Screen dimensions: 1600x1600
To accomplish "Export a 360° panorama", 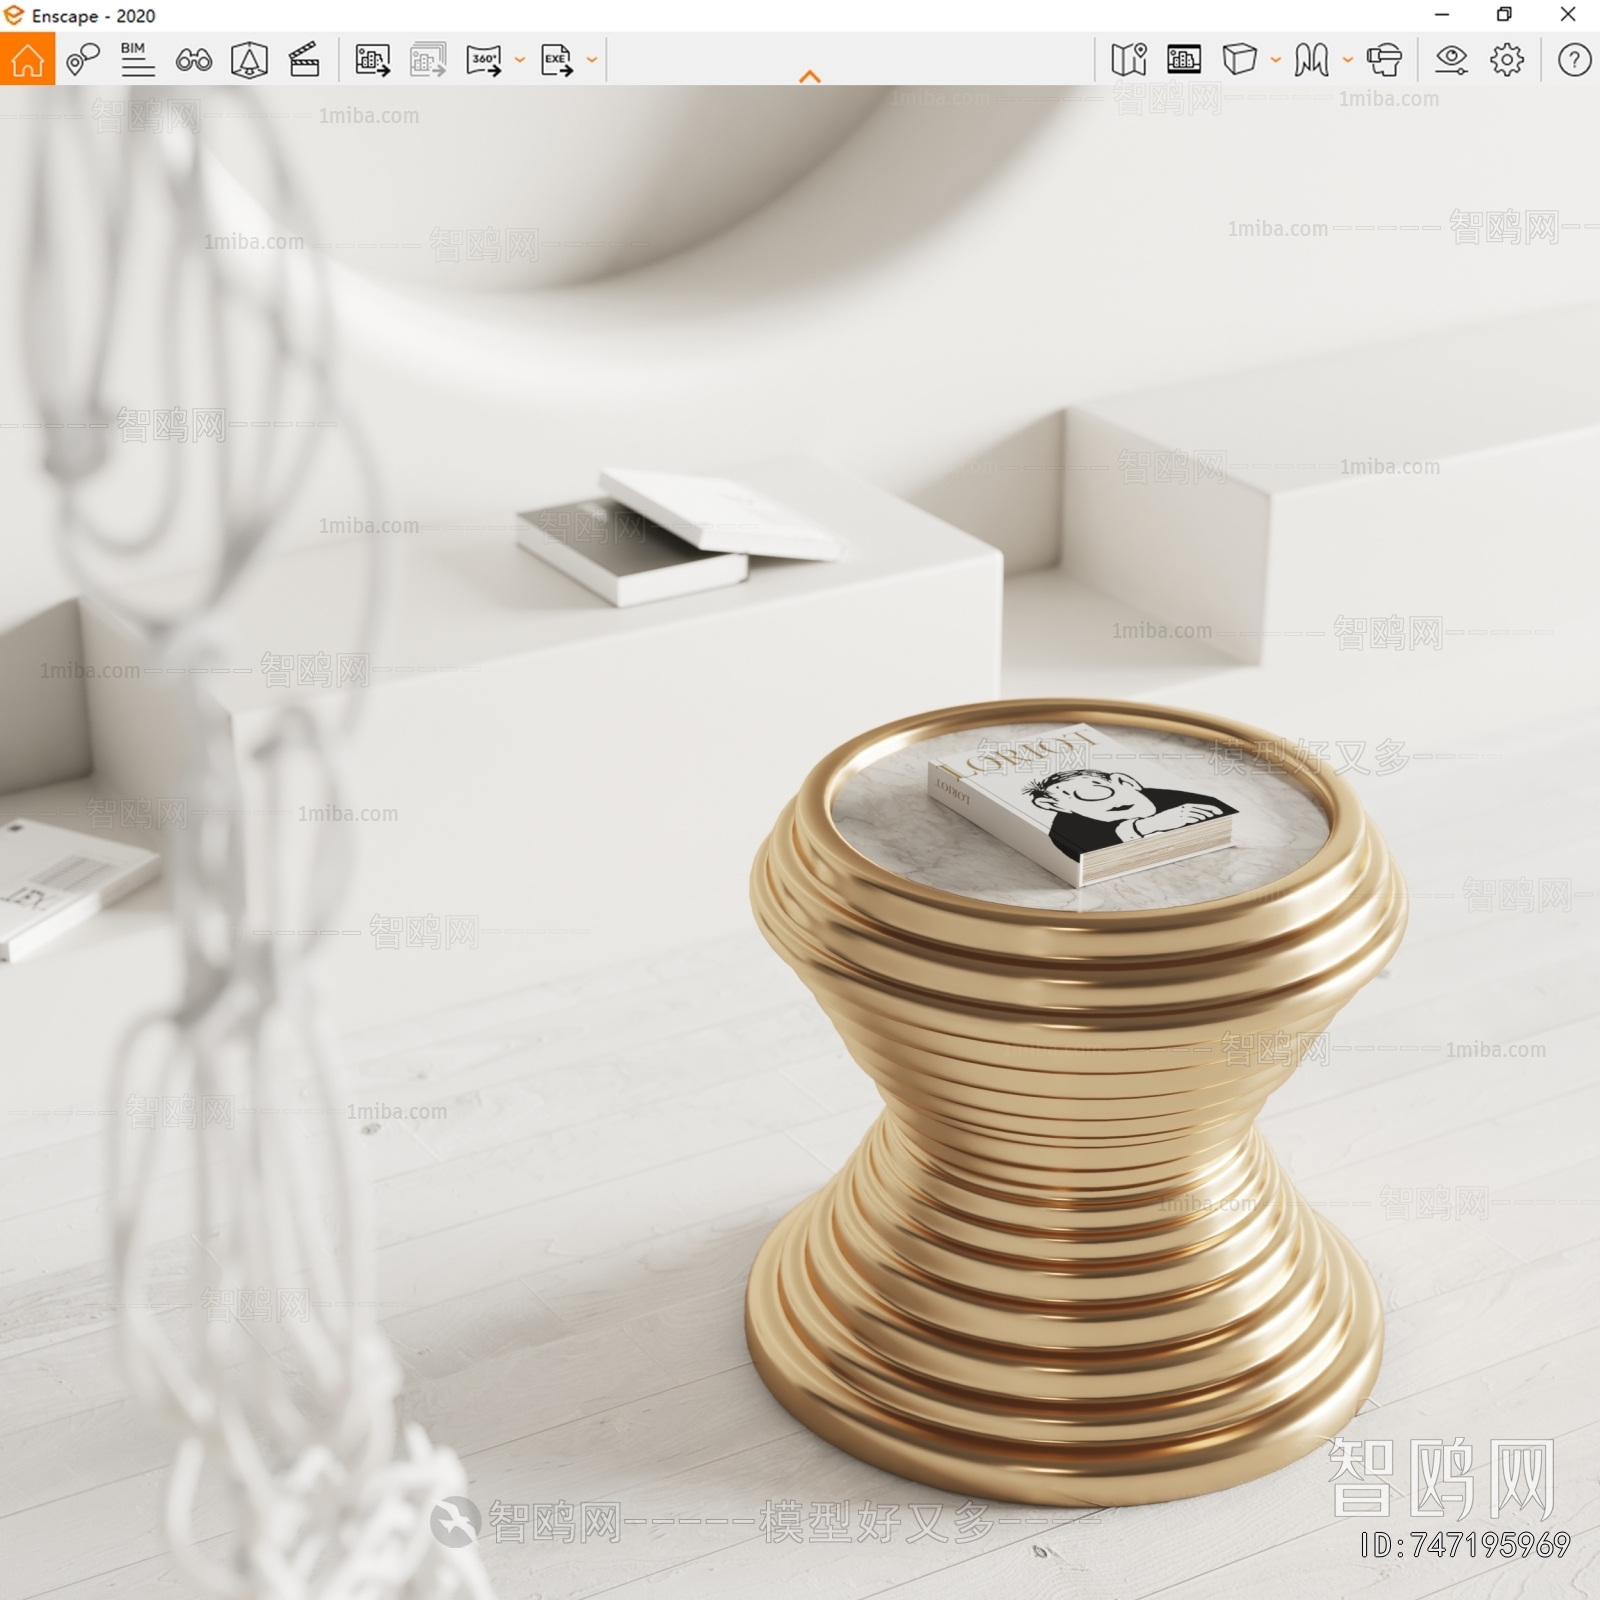I will 484,60.
